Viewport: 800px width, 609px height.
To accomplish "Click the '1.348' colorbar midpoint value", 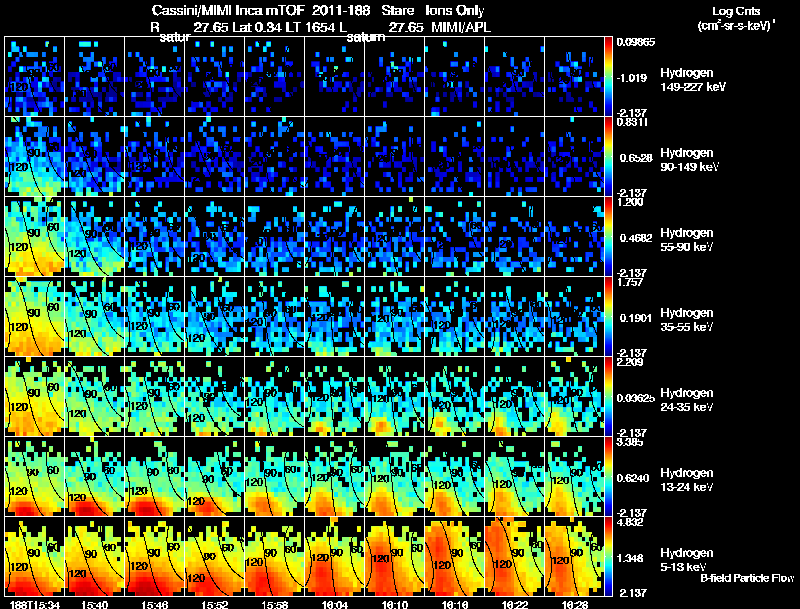I will [632, 558].
